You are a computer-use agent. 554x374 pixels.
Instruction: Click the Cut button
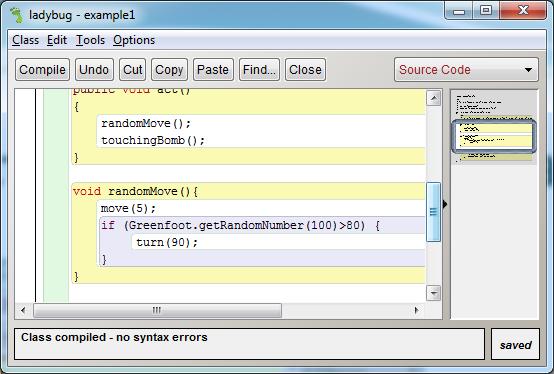point(132,70)
